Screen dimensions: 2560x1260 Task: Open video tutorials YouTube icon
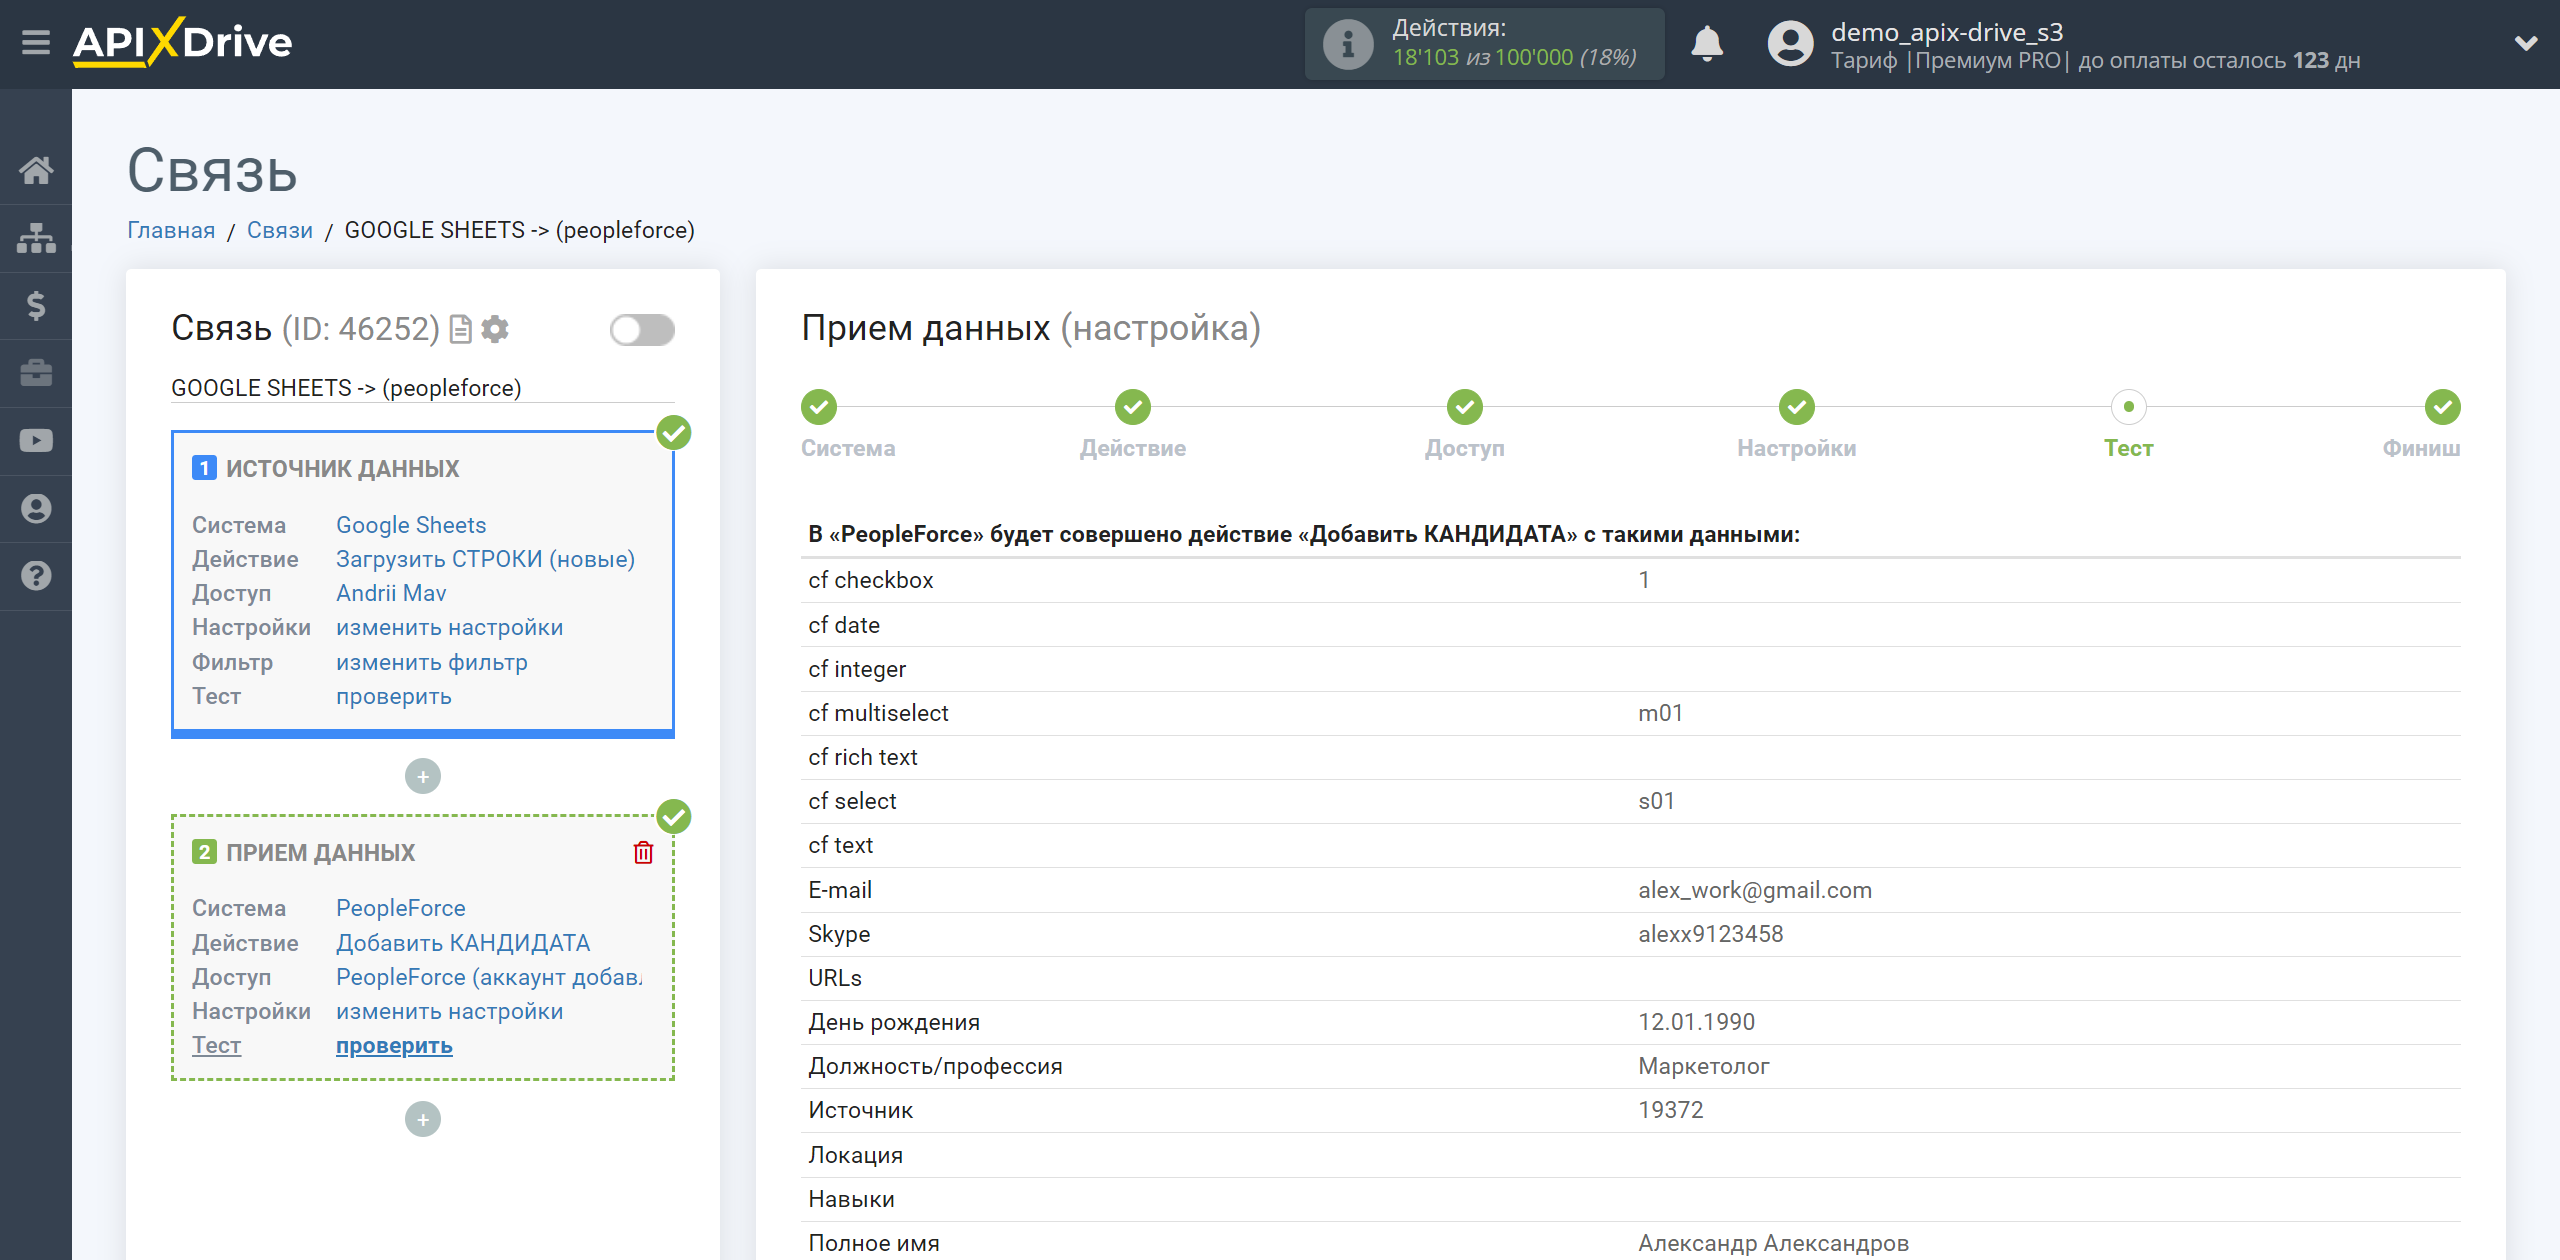(36, 440)
